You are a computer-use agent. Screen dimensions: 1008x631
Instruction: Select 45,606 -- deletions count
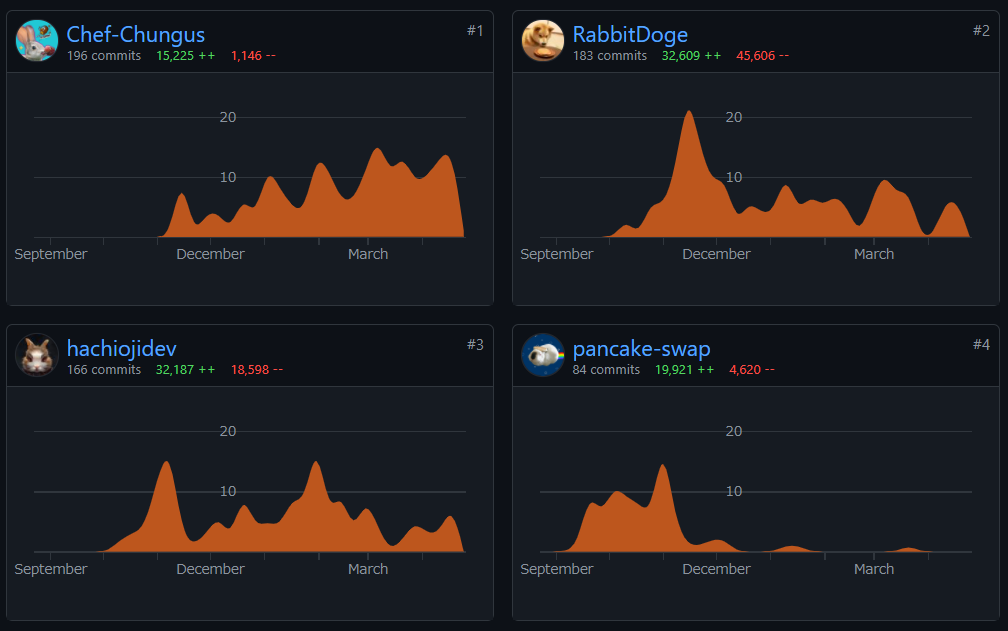(x=762, y=56)
